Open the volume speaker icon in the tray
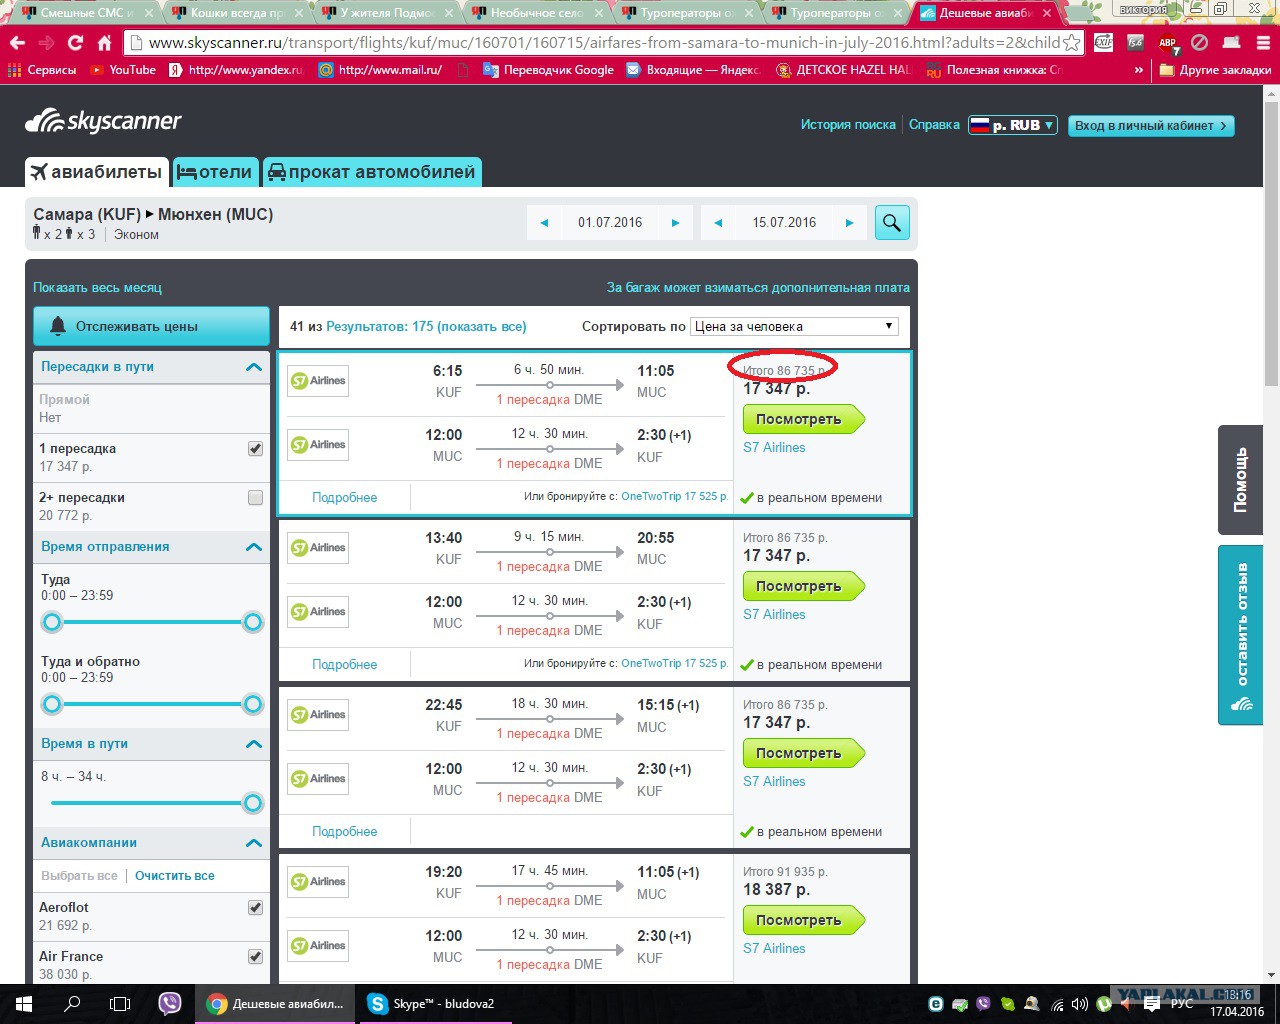1280x1024 pixels. [x=1079, y=1004]
